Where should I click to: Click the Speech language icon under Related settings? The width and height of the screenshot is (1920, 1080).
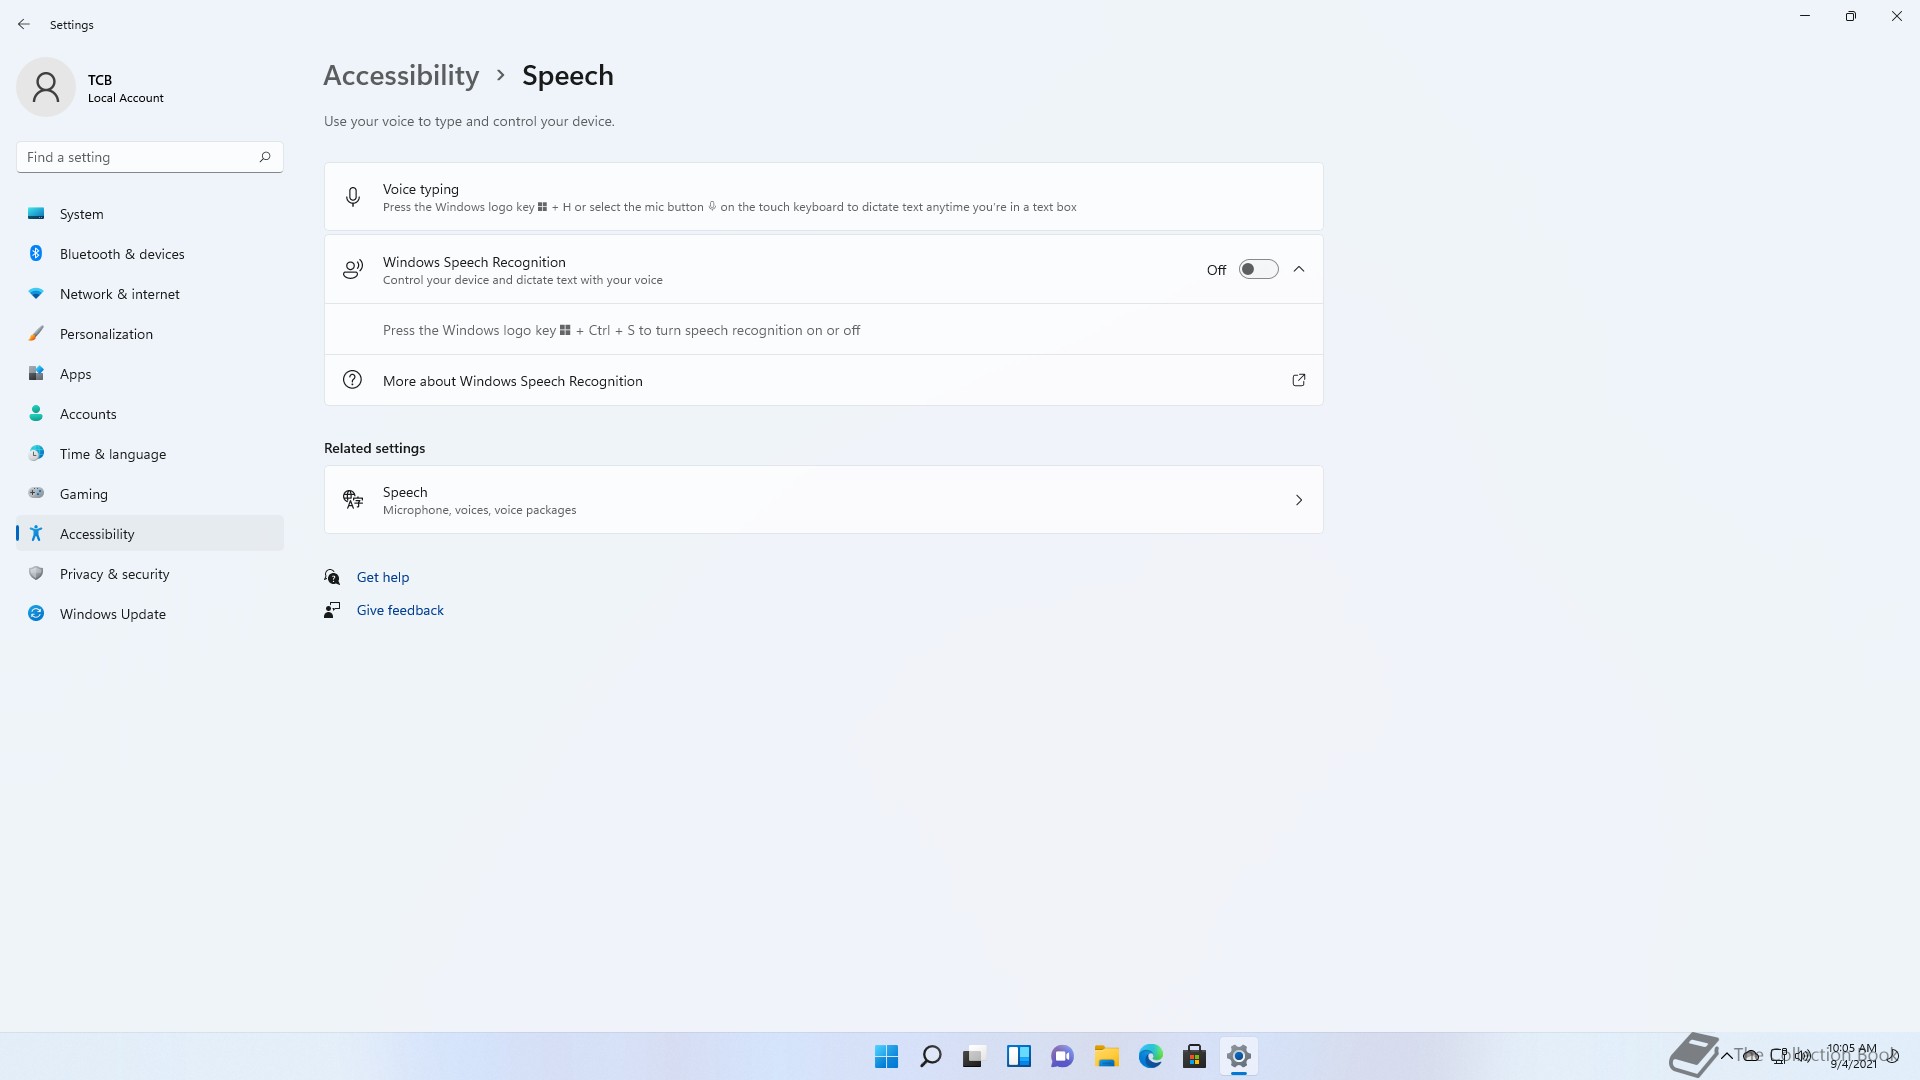tap(353, 500)
